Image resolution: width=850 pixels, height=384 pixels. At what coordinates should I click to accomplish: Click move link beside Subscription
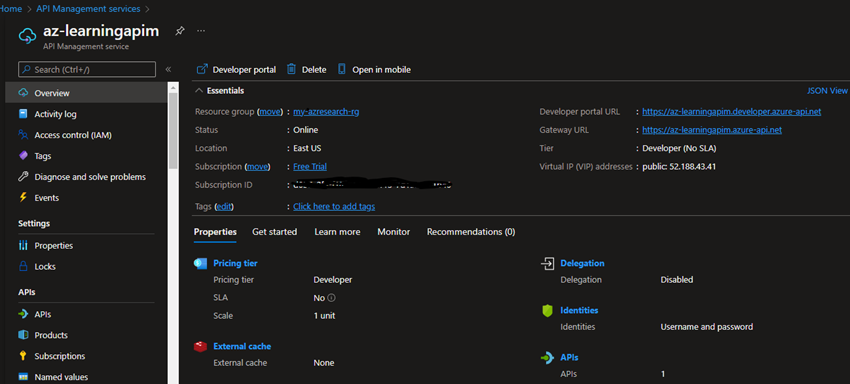coord(257,167)
